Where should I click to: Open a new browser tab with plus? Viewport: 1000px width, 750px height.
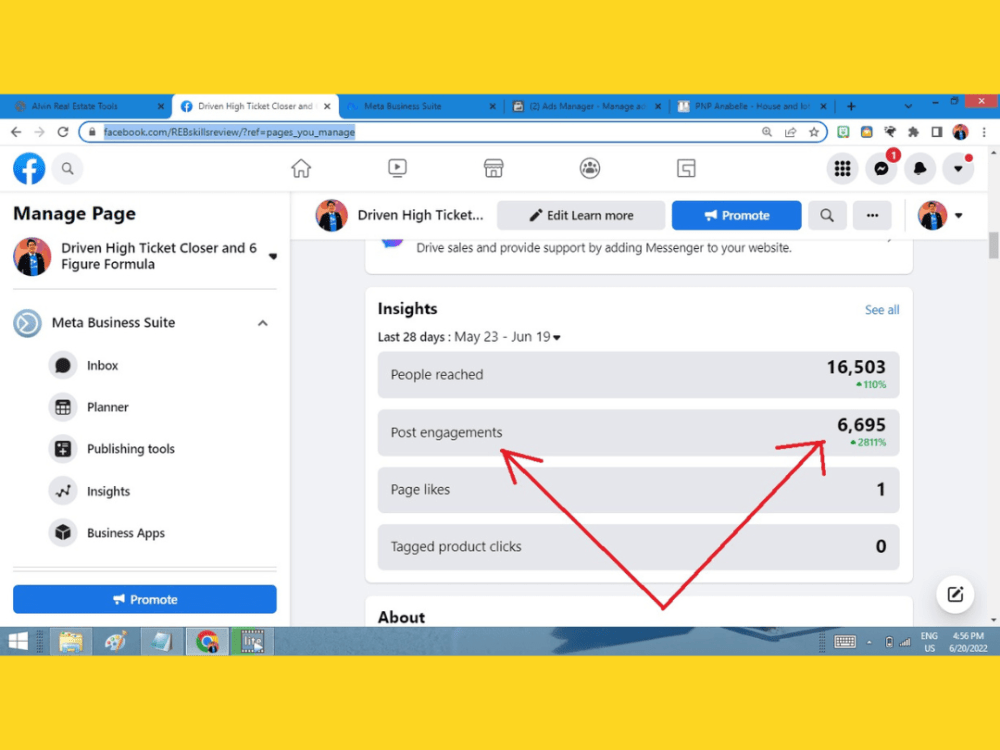click(851, 106)
